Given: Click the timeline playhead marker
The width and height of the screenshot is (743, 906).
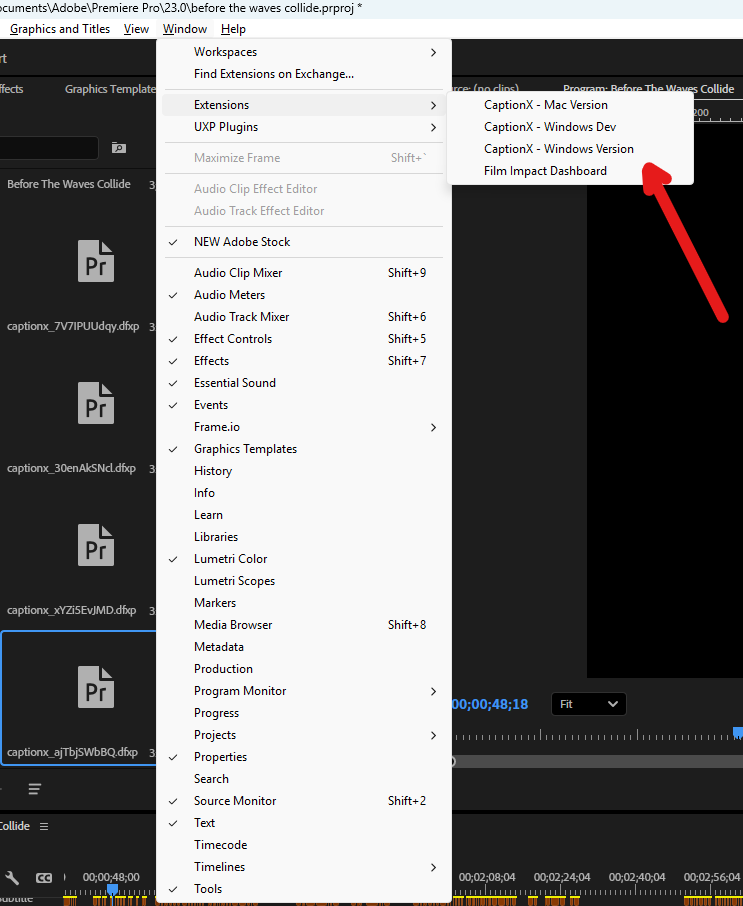Looking at the screenshot, I should (112, 889).
